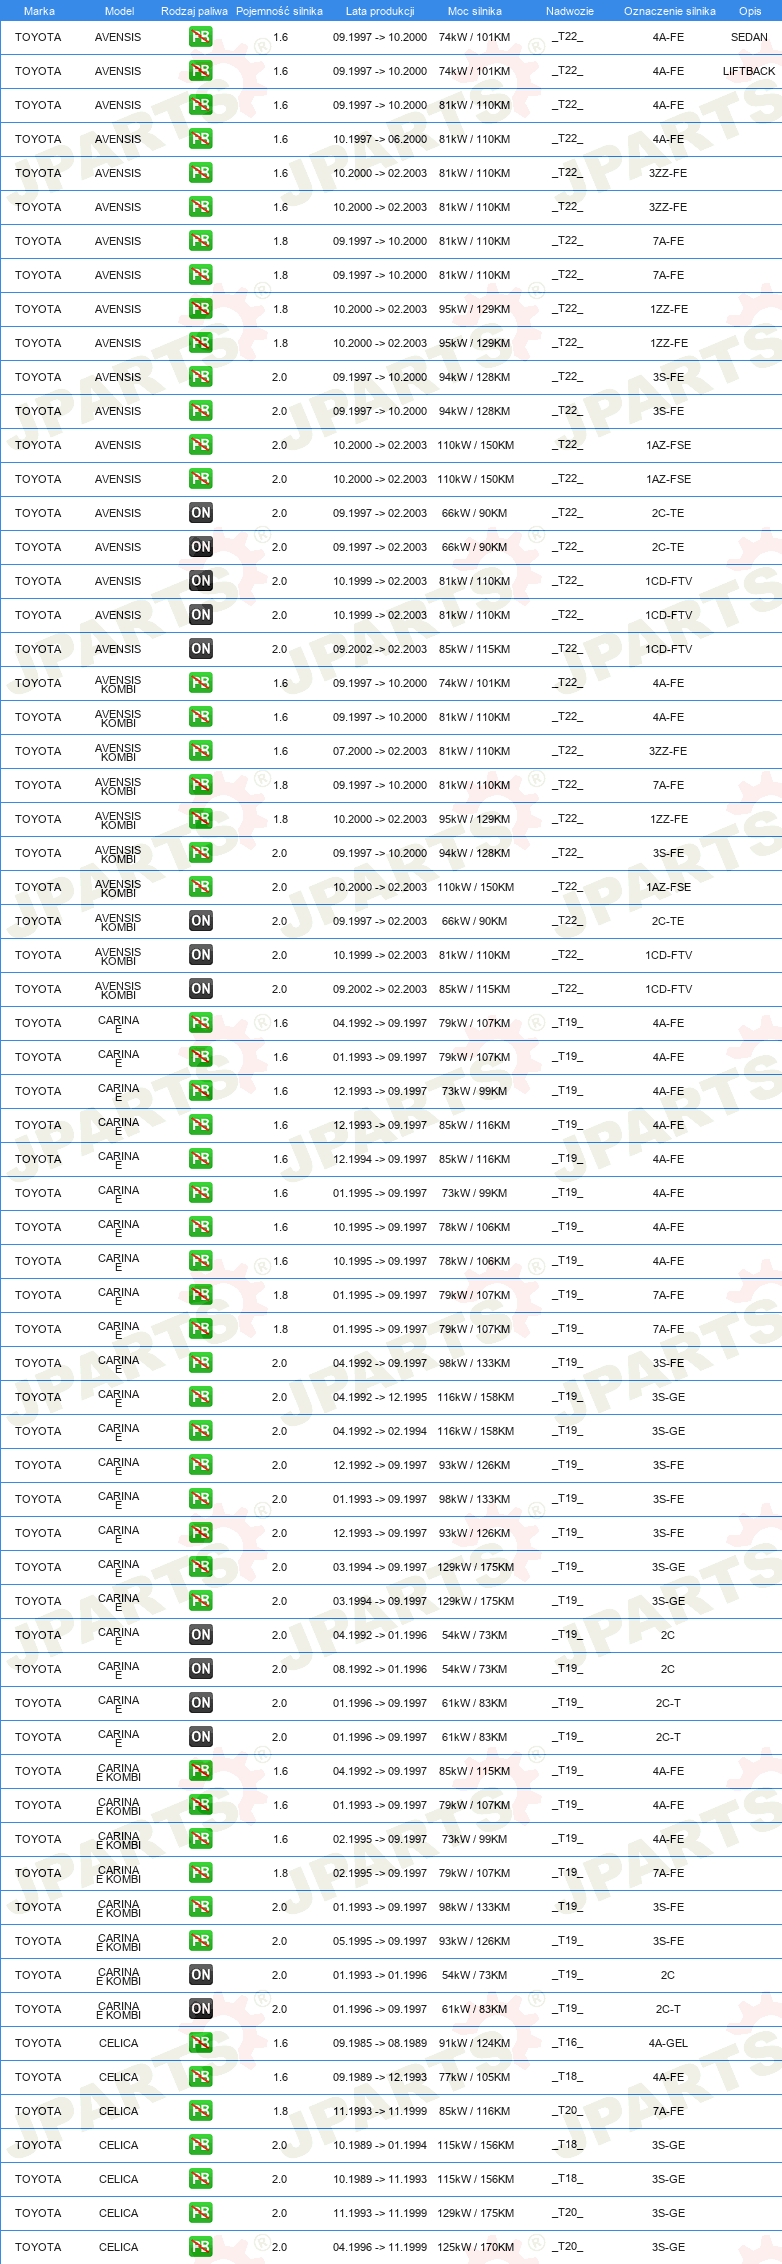
Task: Click petrol icon in Celica 10.1989 -> 01.1994 row
Action: tap(201, 2145)
